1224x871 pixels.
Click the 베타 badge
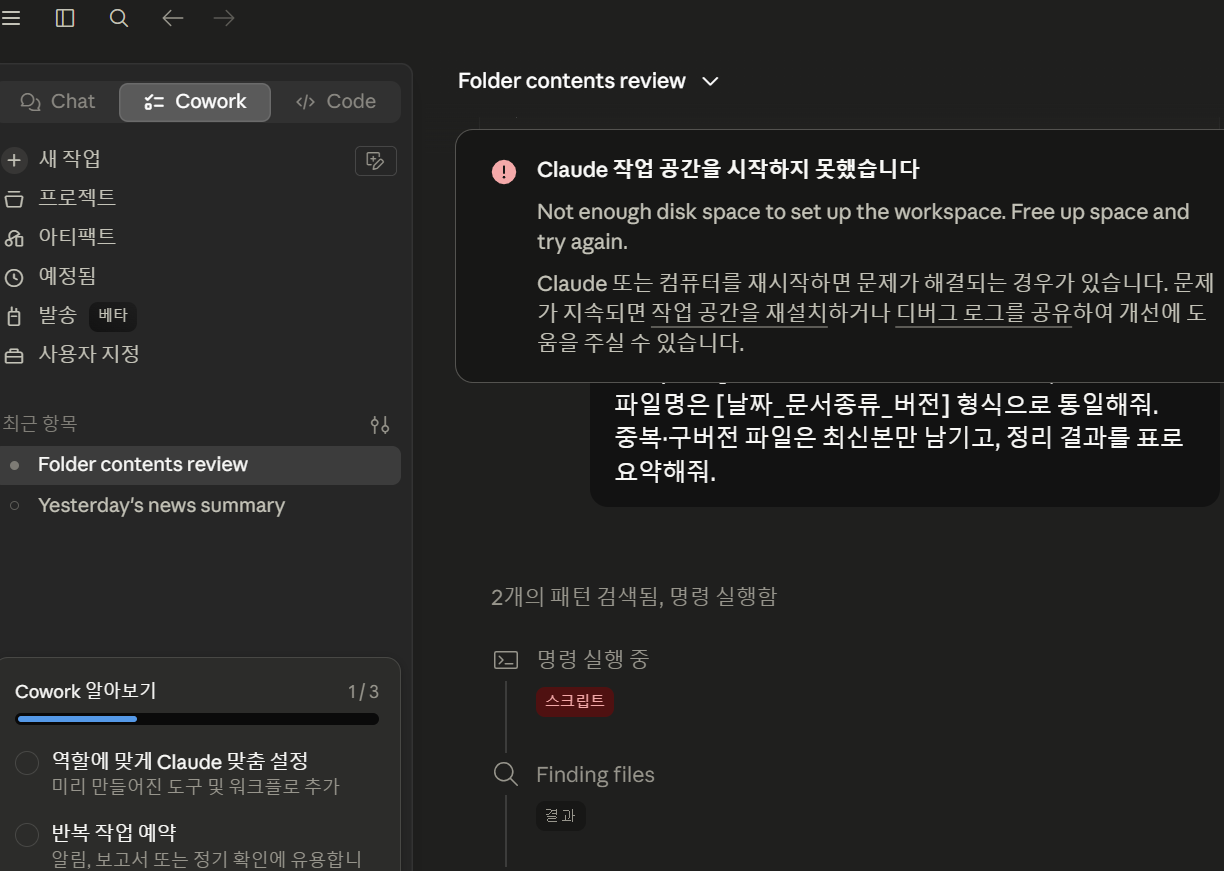coord(112,316)
